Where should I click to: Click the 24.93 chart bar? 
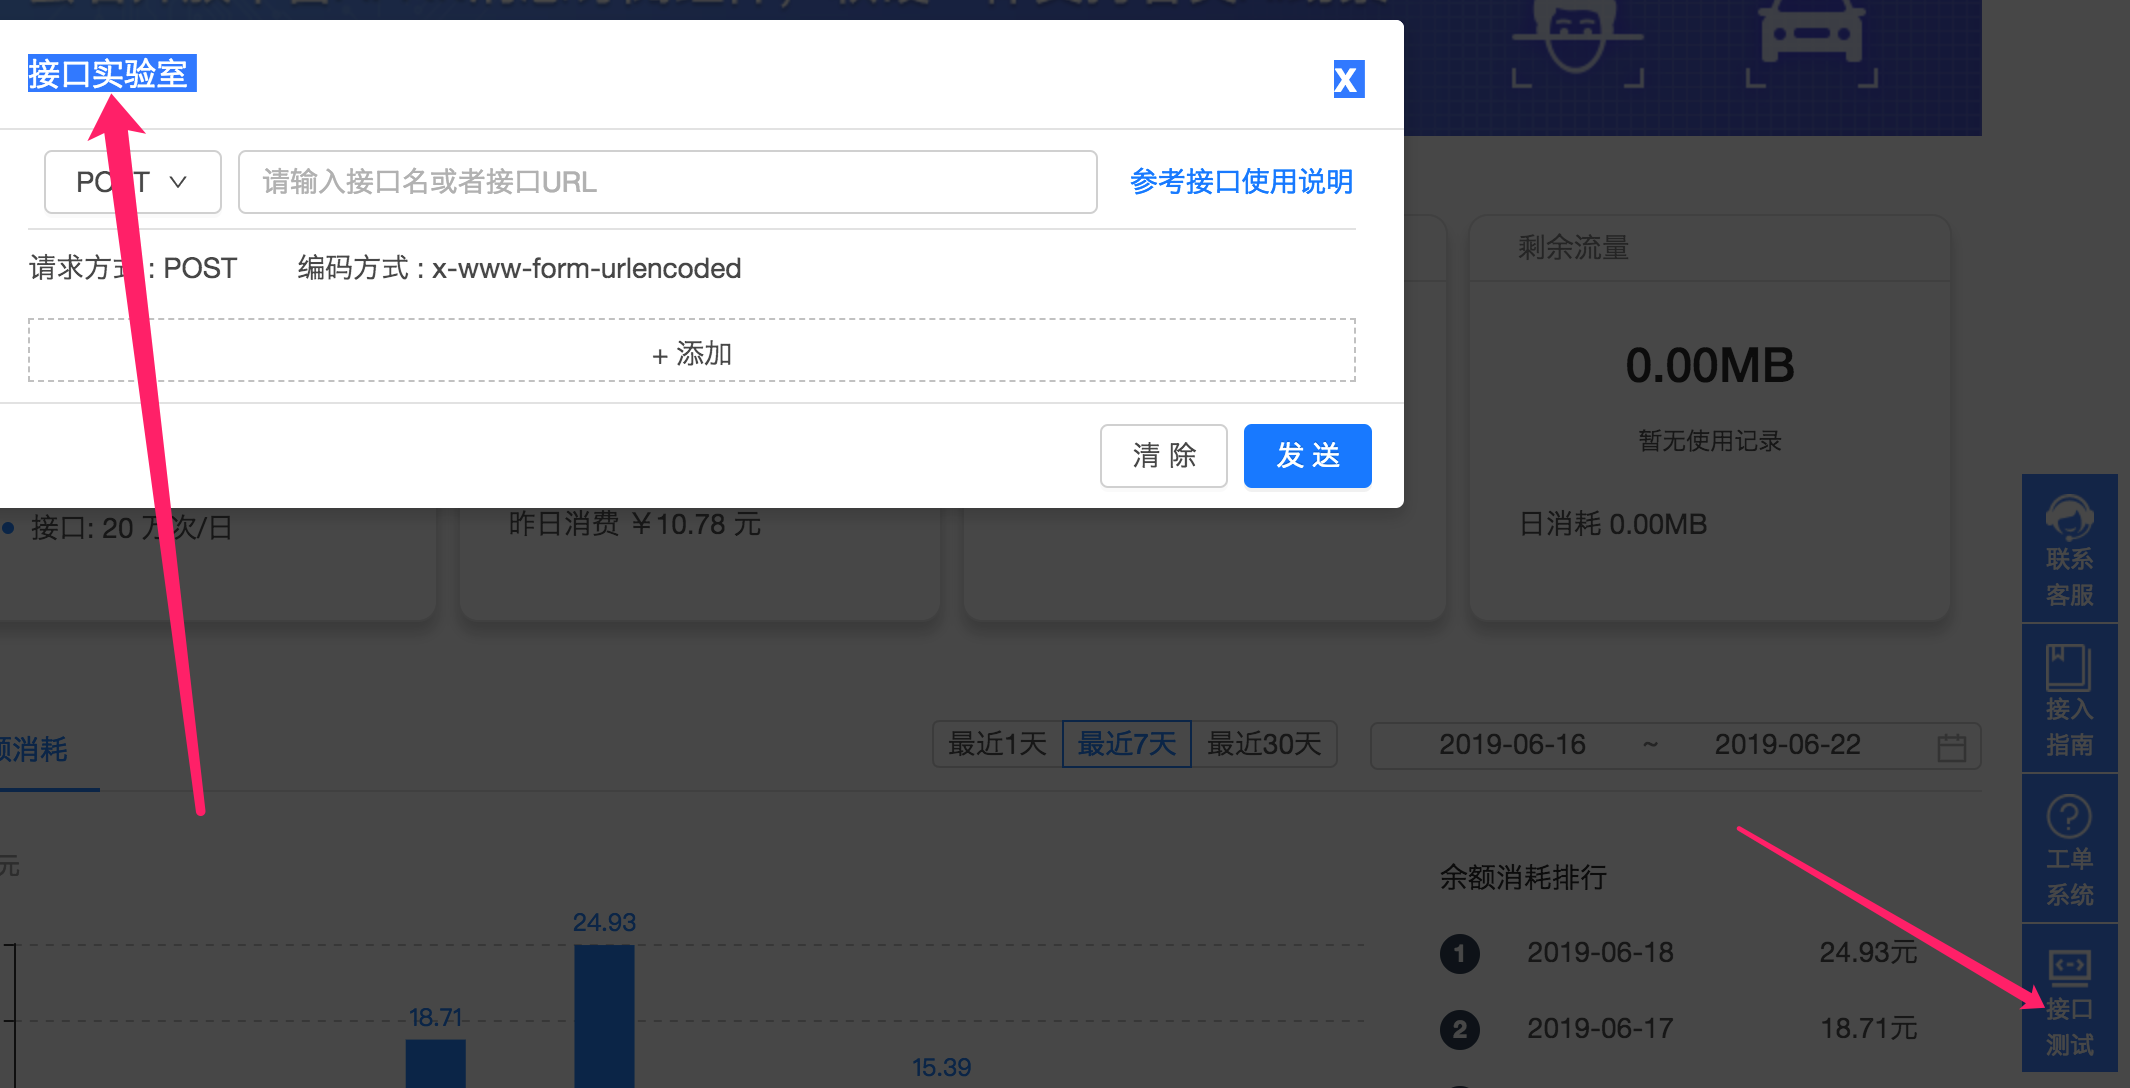tap(604, 1015)
